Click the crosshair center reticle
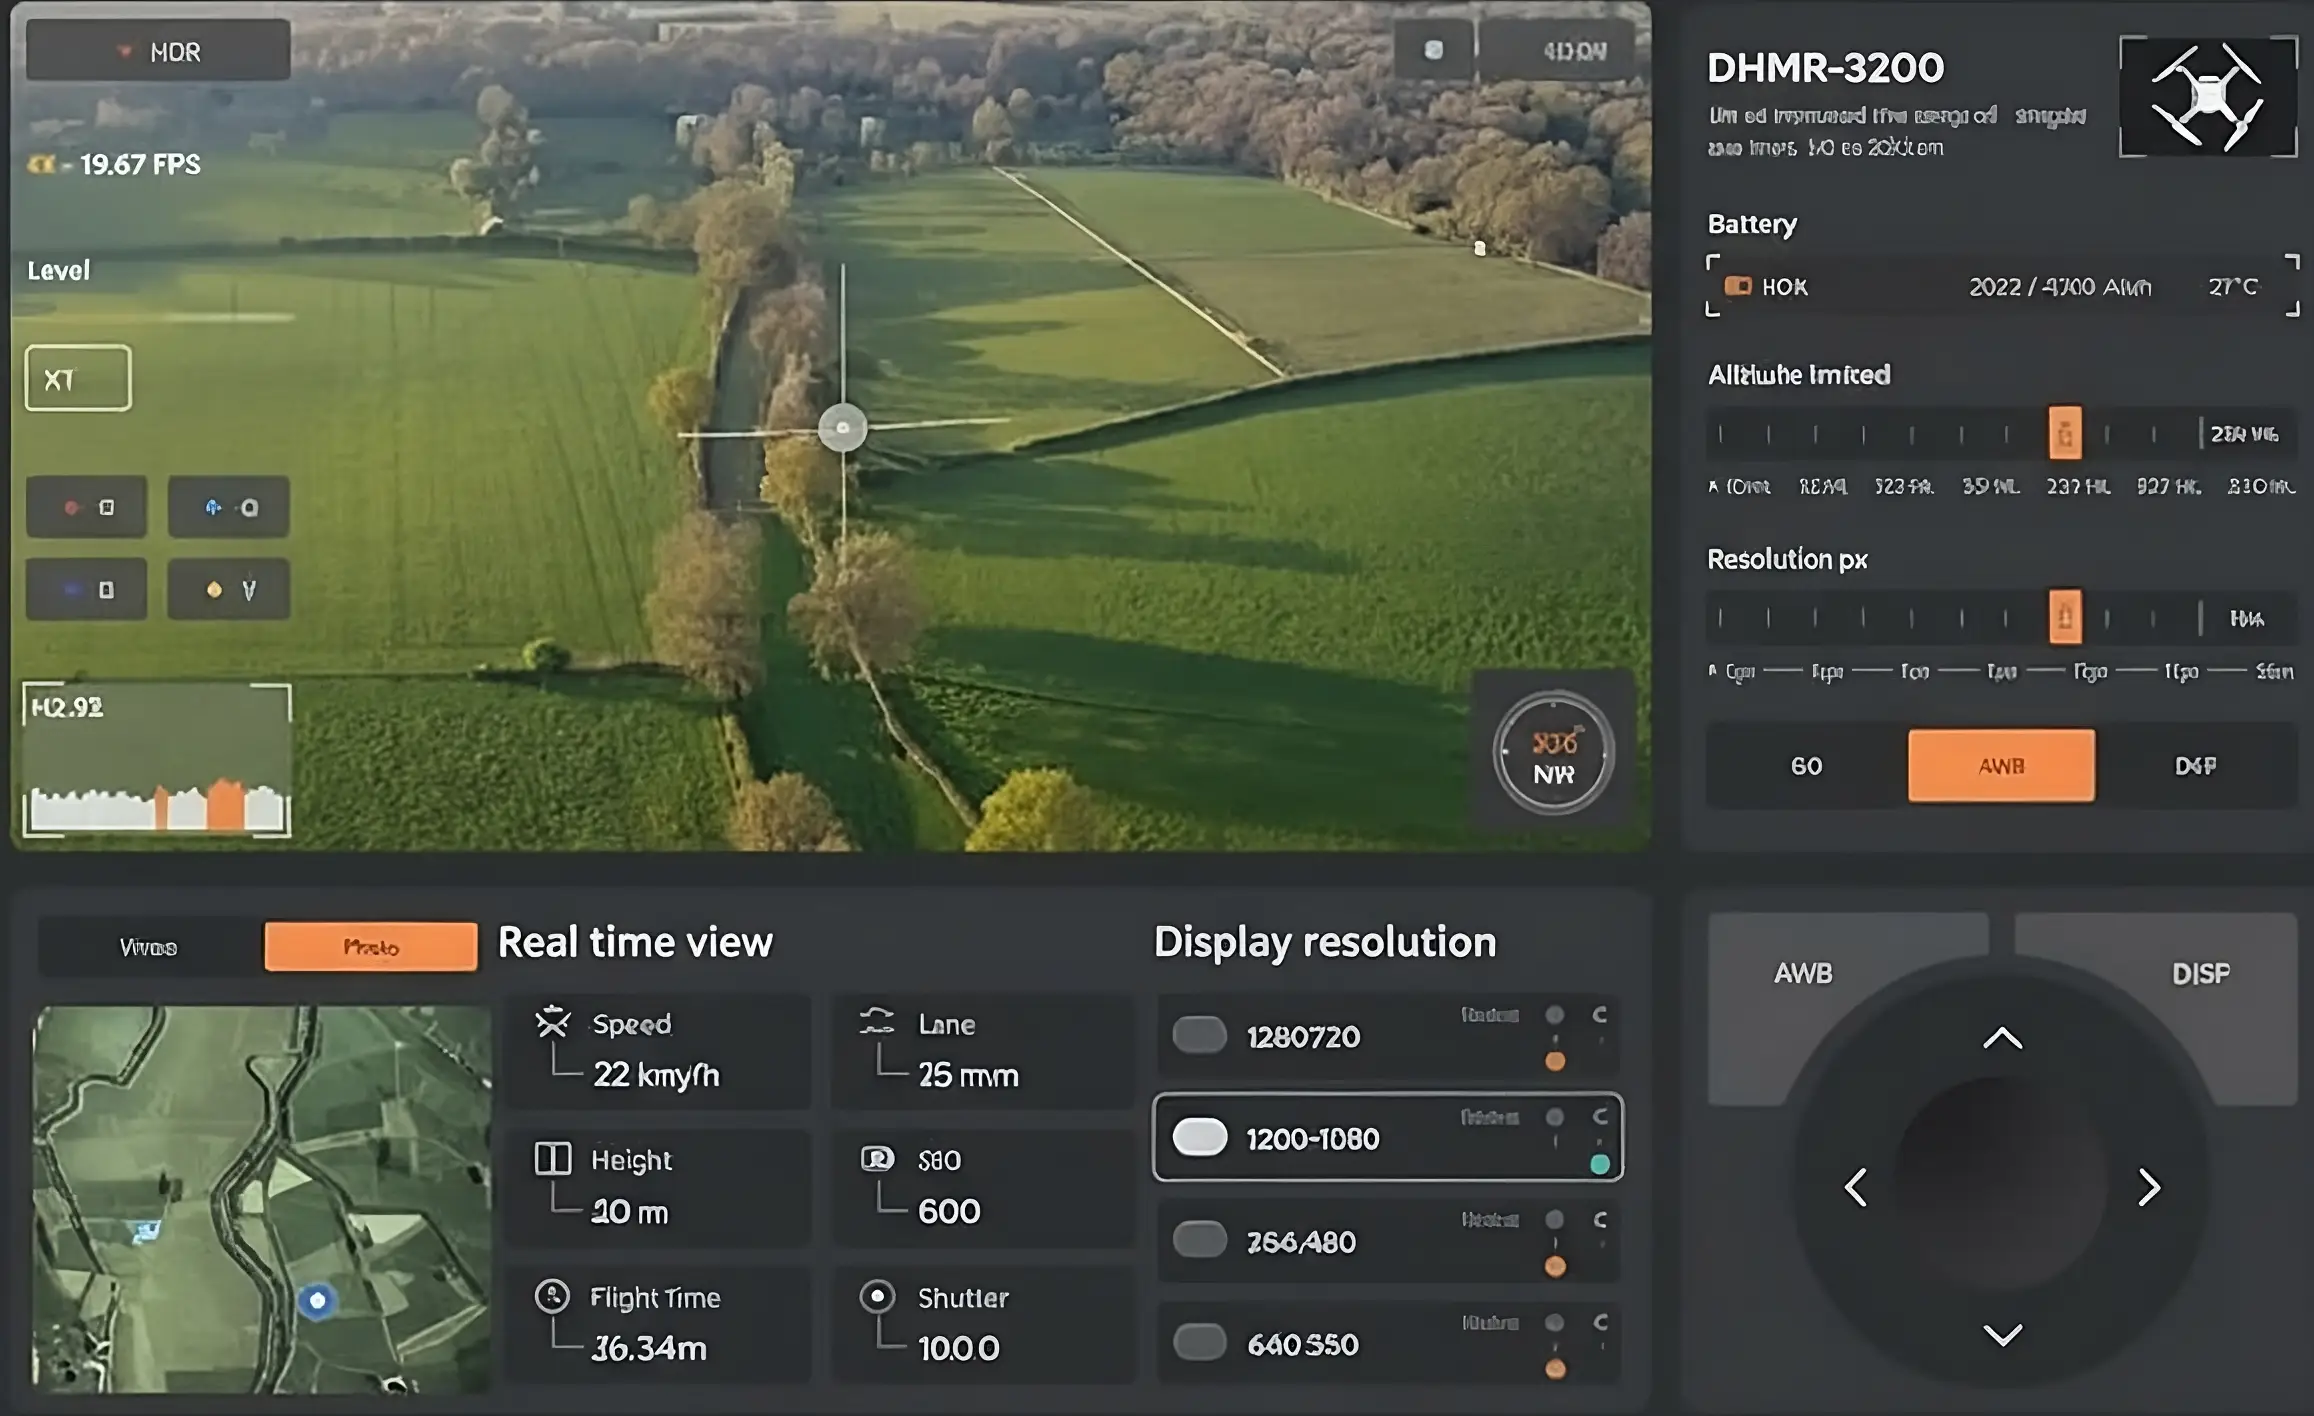Image resolution: width=2314 pixels, height=1416 pixels. 842,428
